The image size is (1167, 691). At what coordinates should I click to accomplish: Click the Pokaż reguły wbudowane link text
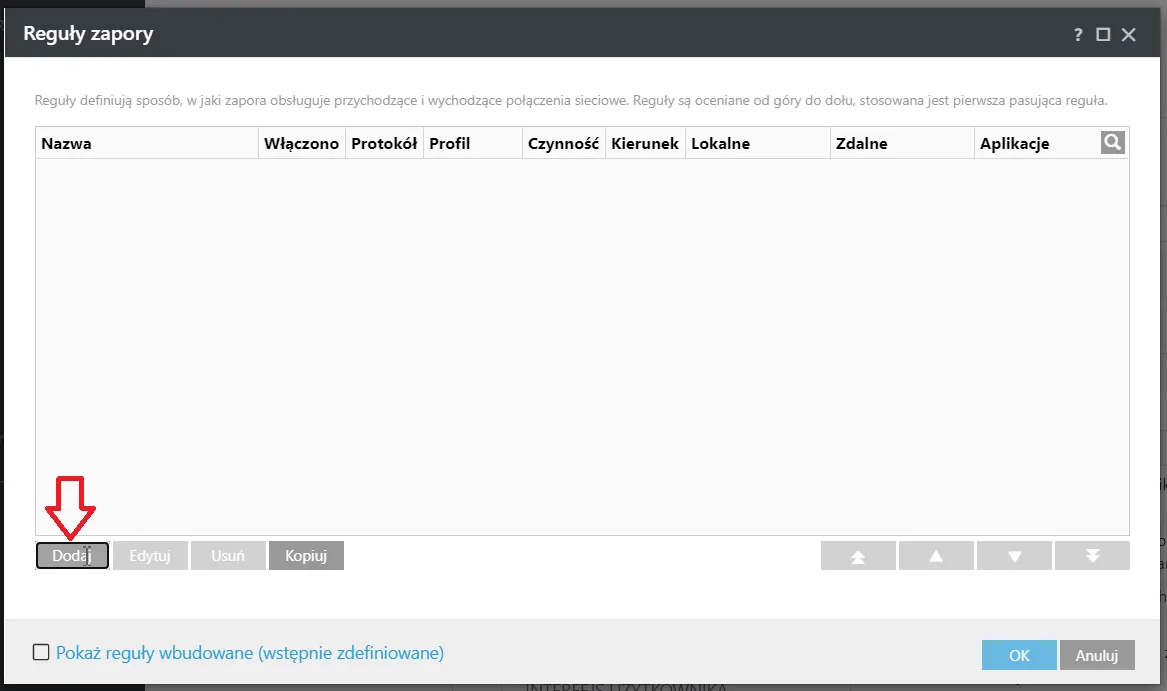(250, 653)
